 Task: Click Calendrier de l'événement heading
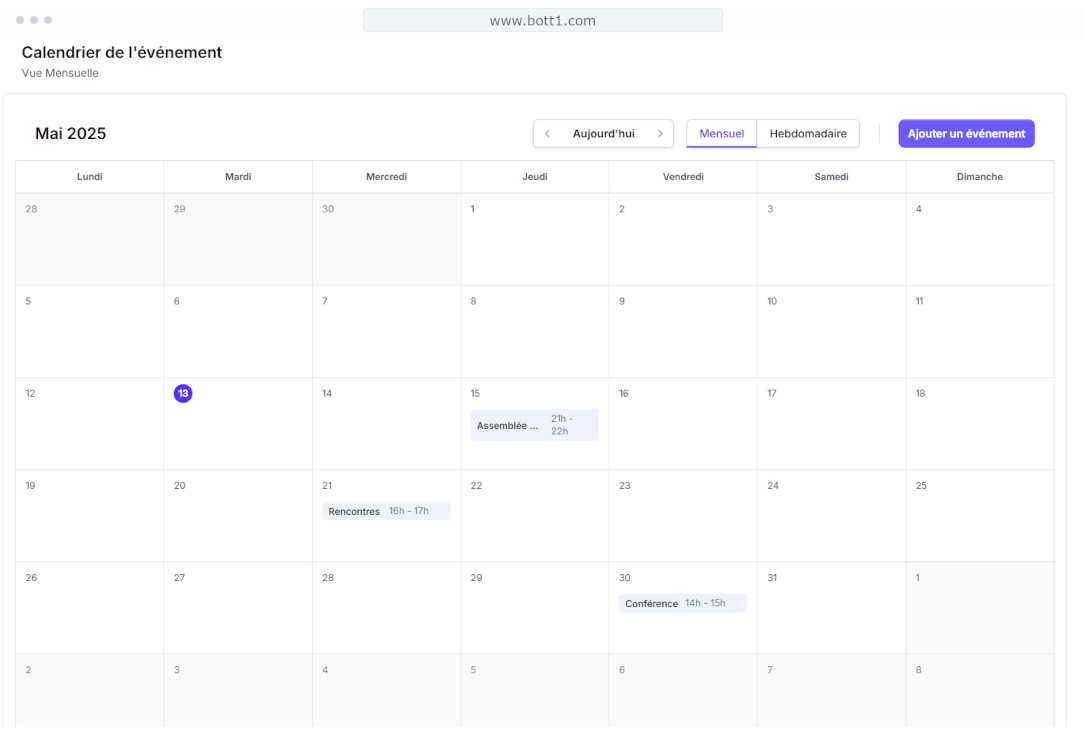(x=121, y=52)
